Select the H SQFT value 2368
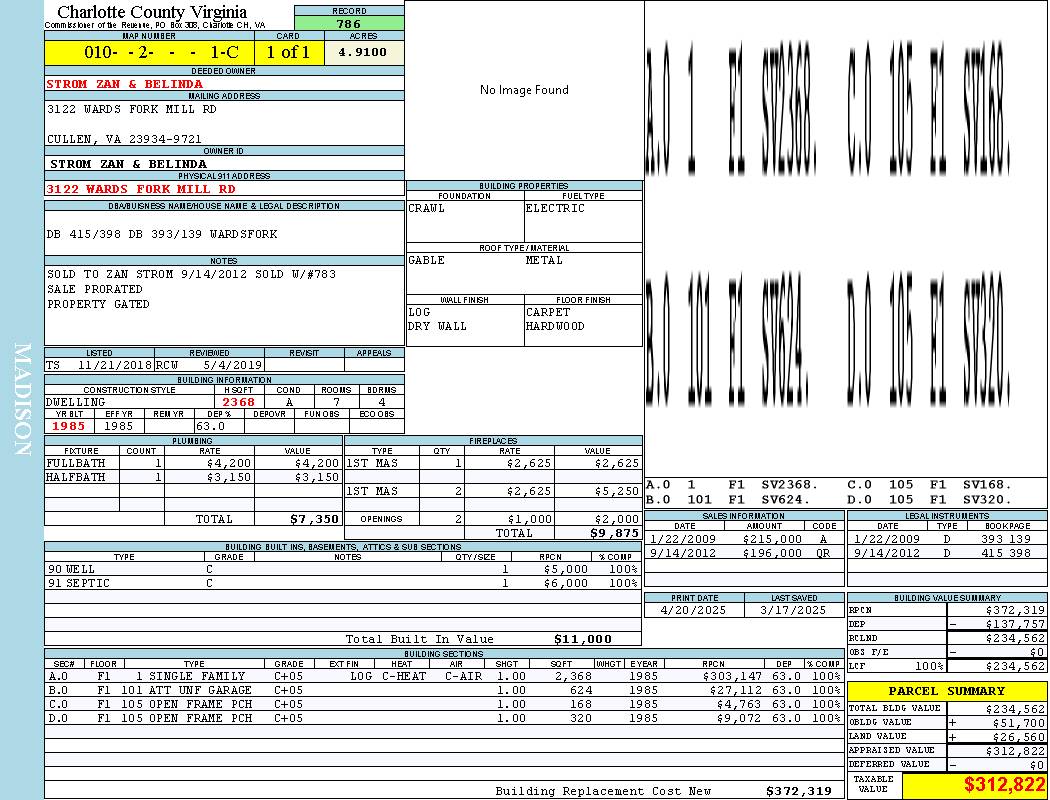The image size is (1050, 800). [x=238, y=402]
